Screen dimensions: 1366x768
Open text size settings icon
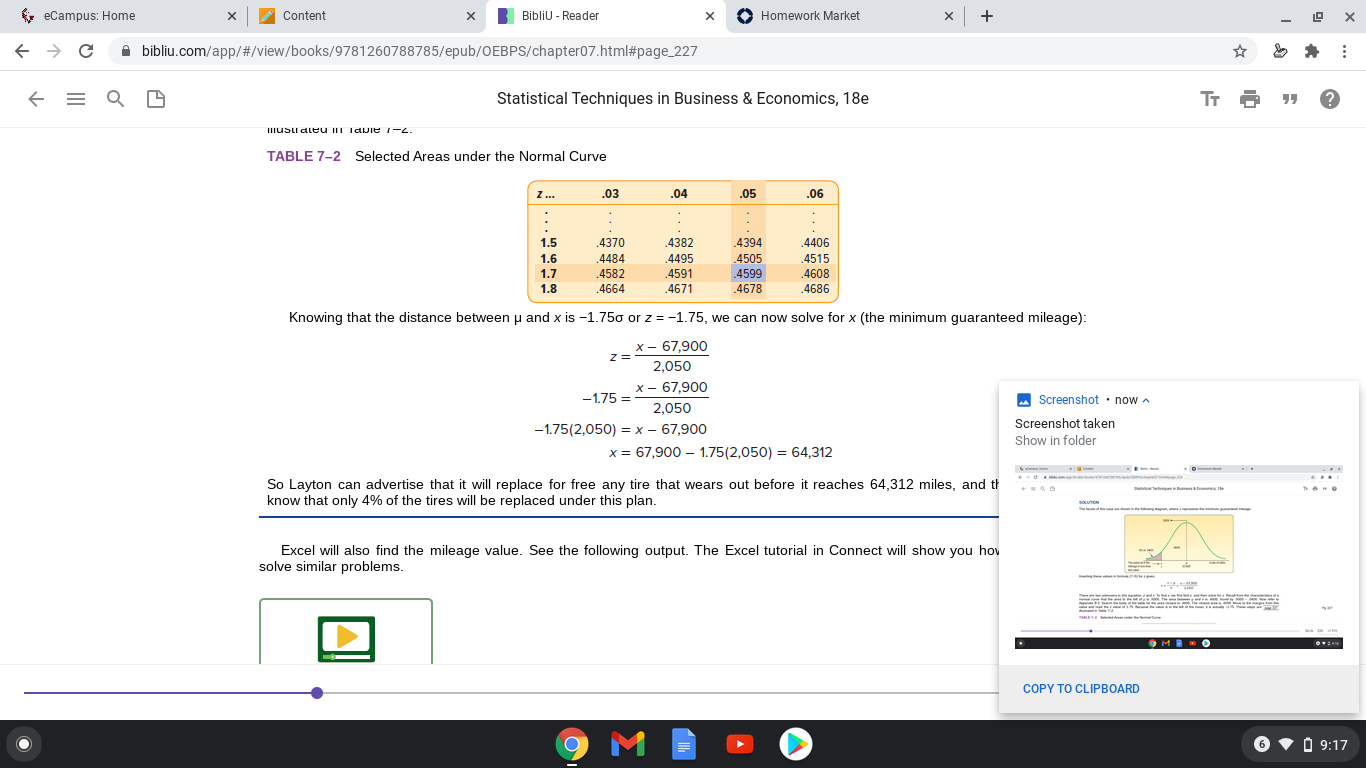(x=1210, y=99)
